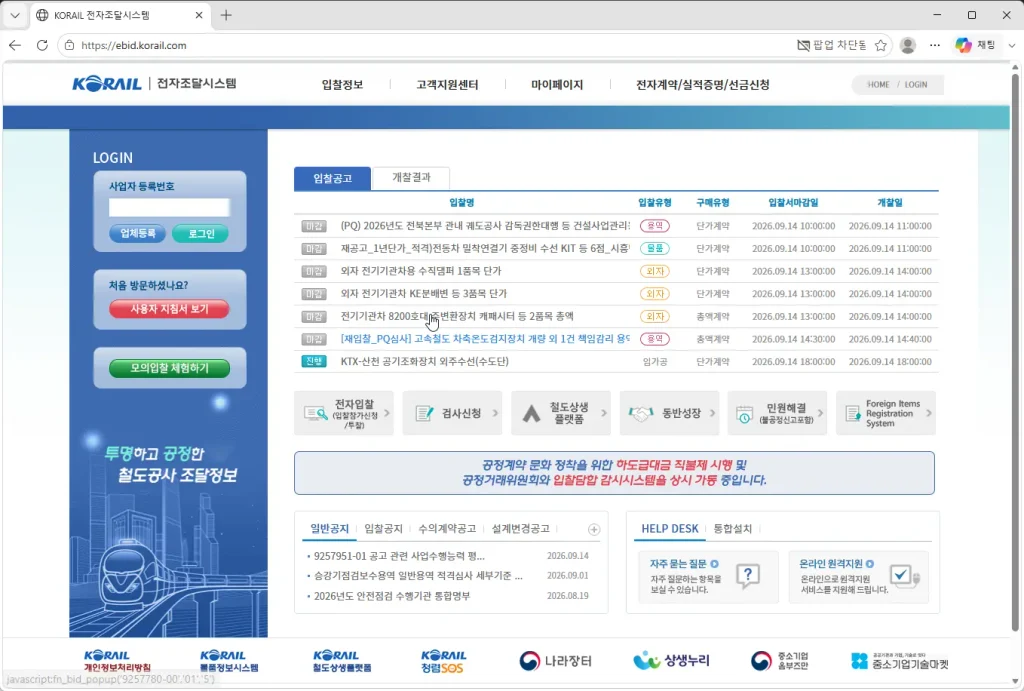The width and height of the screenshot is (1024, 691).
Task: Click the 로그인 button
Action: tap(201, 233)
